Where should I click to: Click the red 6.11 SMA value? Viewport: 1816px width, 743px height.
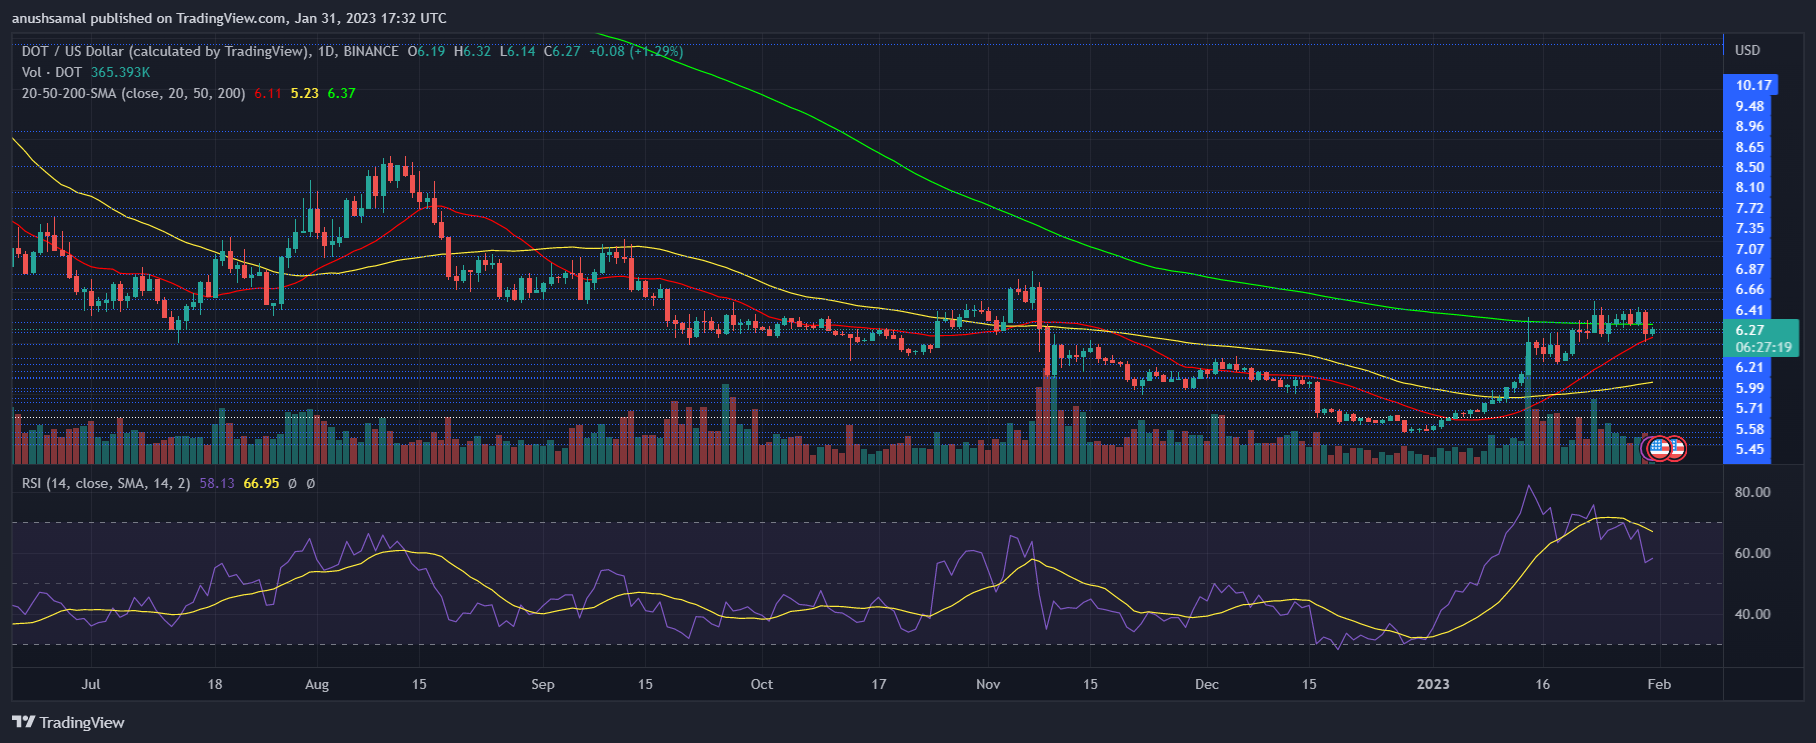[267, 93]
